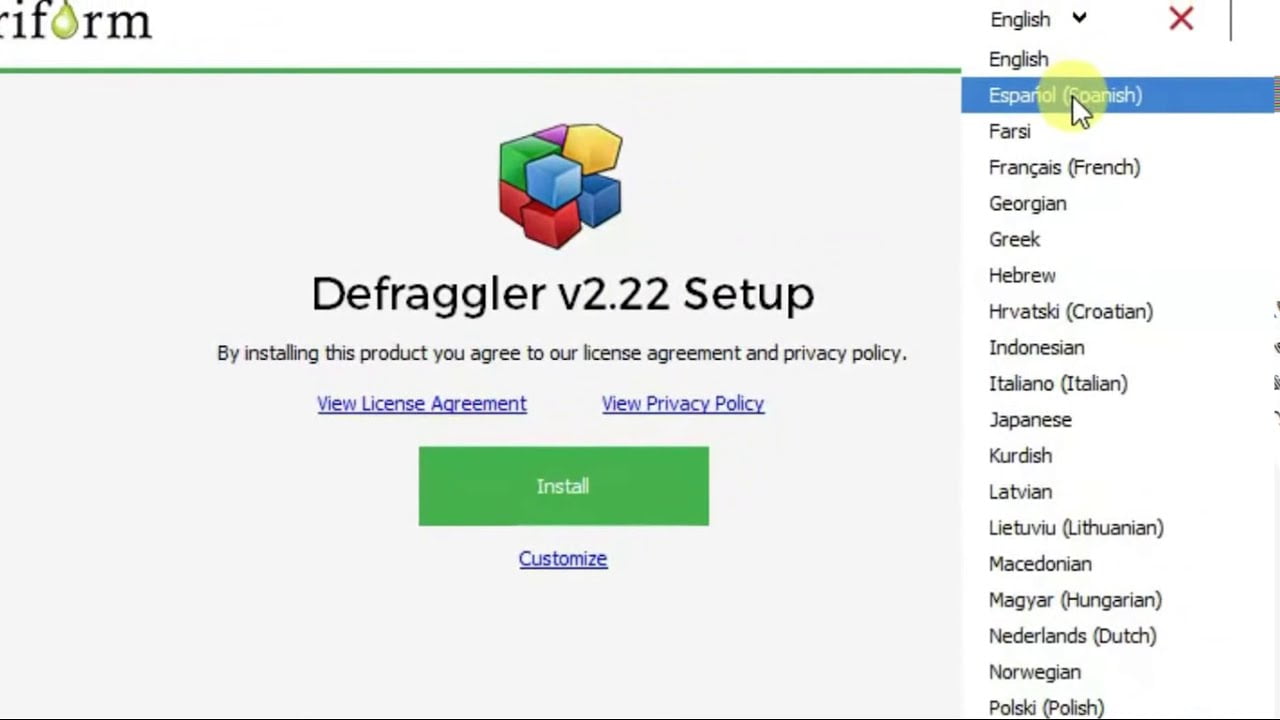Choose Hrvatski (Croatian) language

[x=1119, y=311]
